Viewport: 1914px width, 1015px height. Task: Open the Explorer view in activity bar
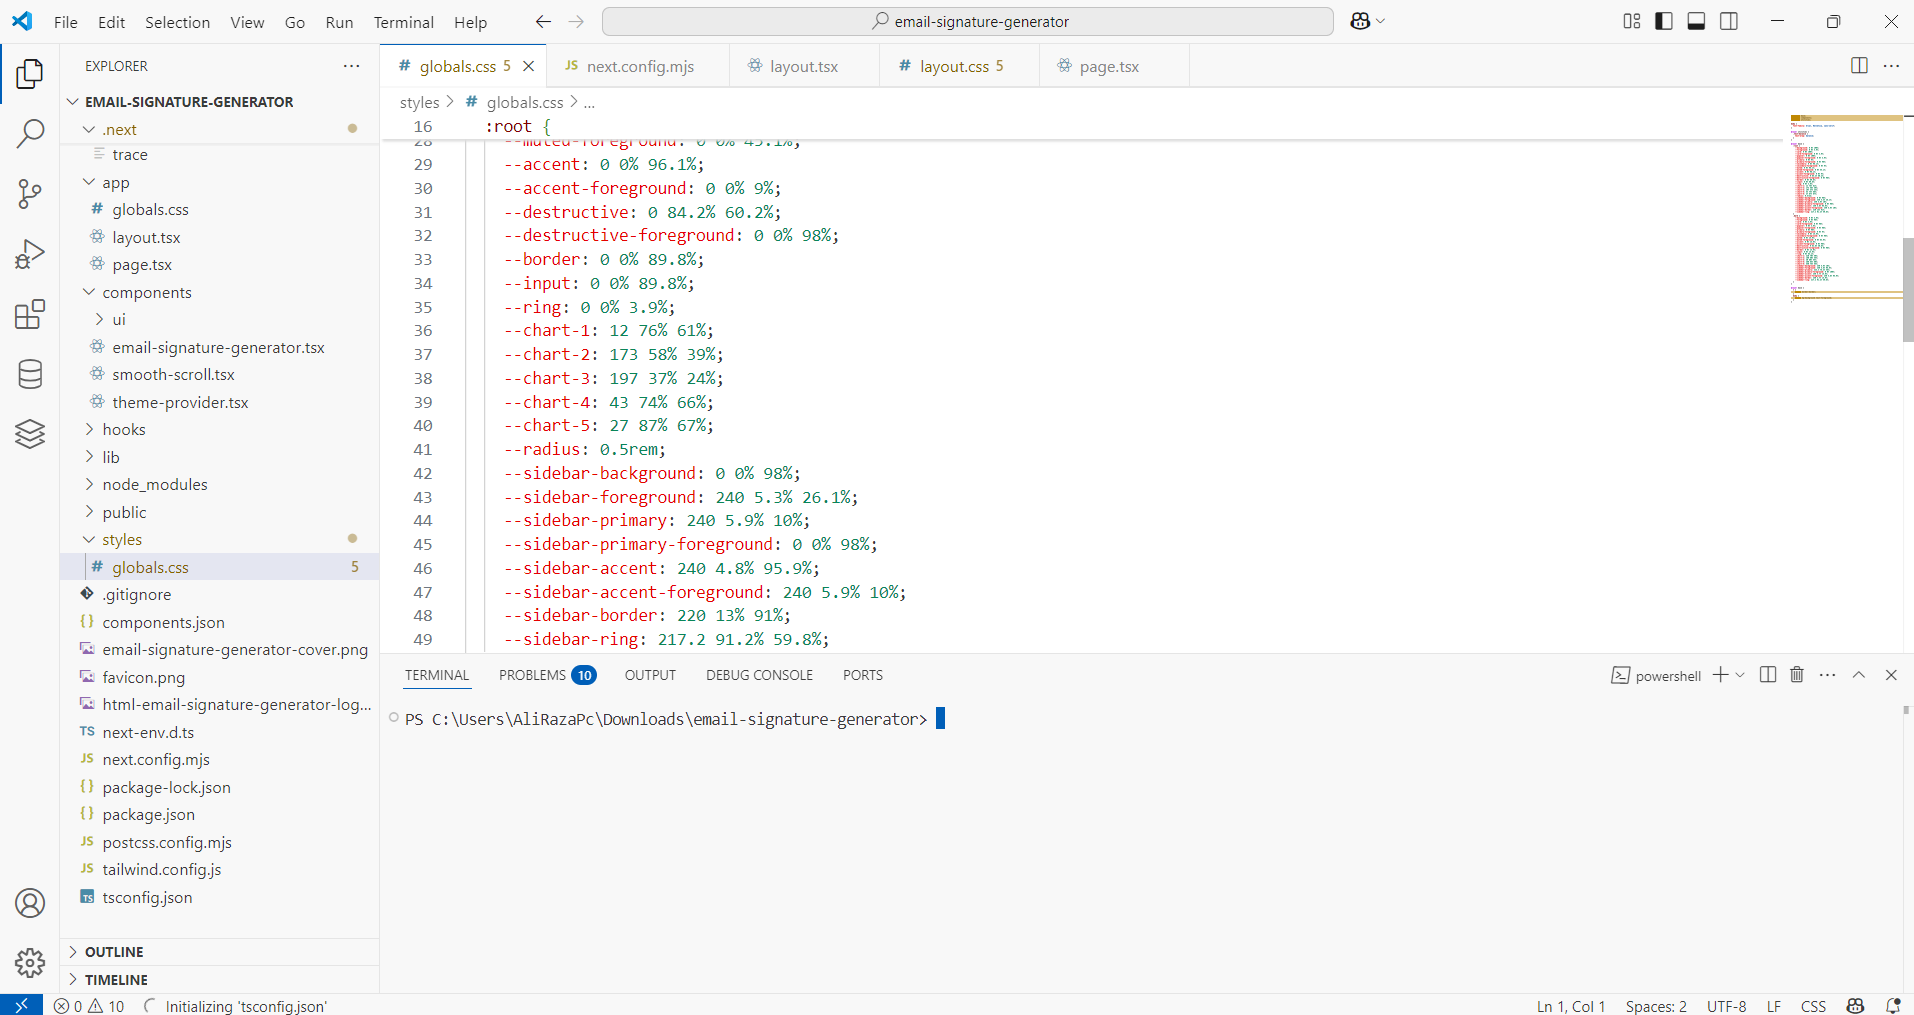(30, 73)
